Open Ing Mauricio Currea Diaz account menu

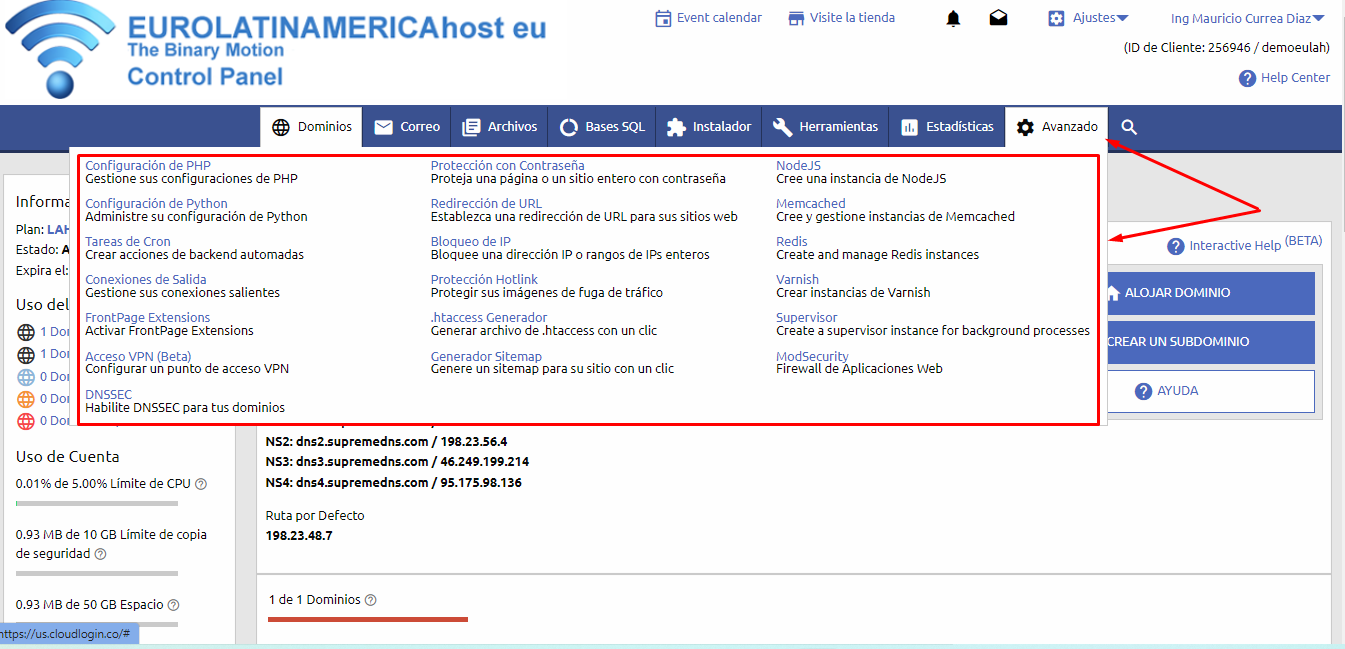click(1247, 18)
